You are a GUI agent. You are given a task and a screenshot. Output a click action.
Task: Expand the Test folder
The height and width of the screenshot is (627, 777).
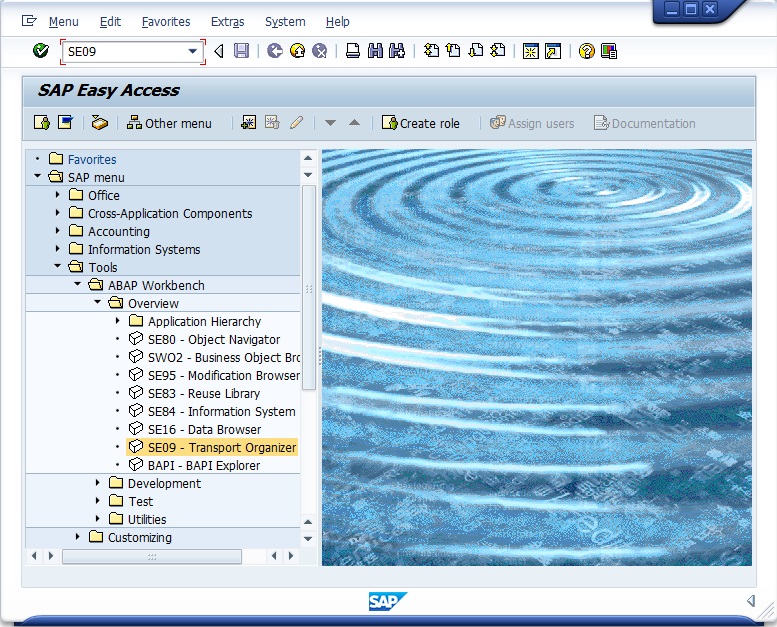coord(98,501)
